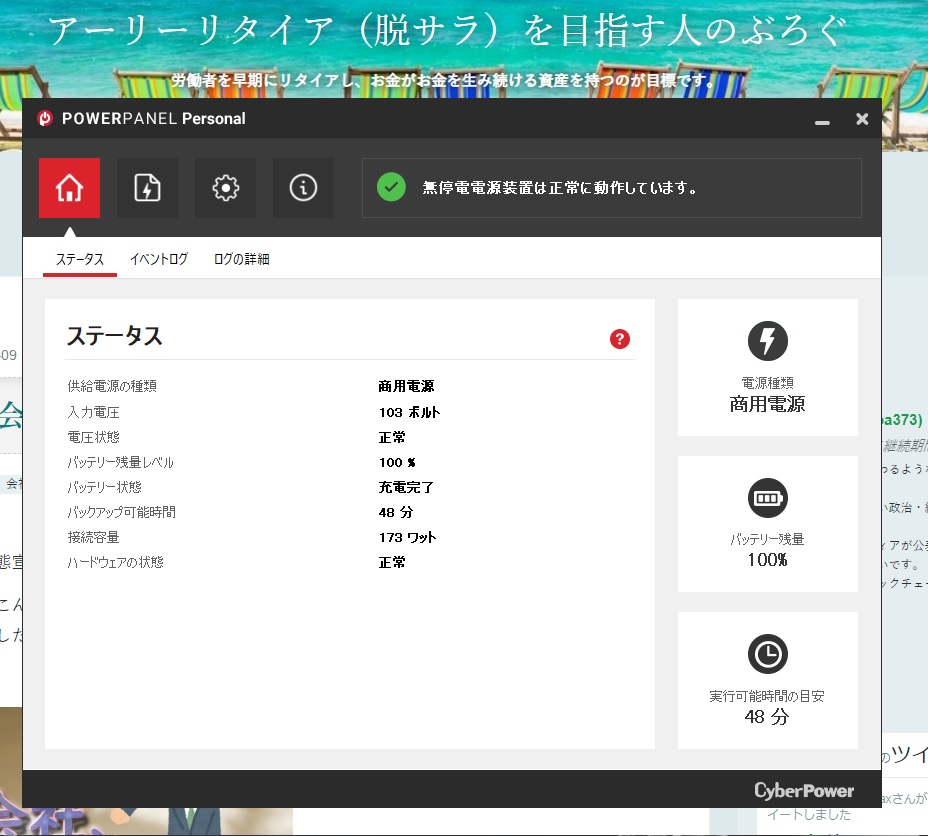Click the 173 ワット load value
Image resolution: width=928 pixels, height=836 pixels.
tap(408, 537)
